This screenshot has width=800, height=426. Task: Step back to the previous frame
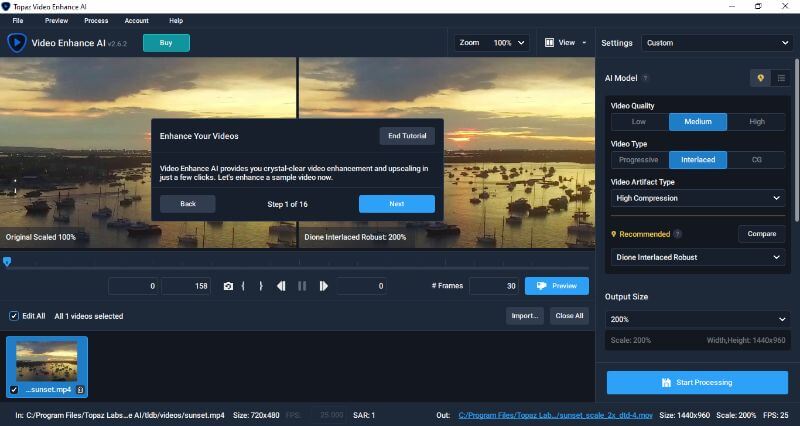281,286
